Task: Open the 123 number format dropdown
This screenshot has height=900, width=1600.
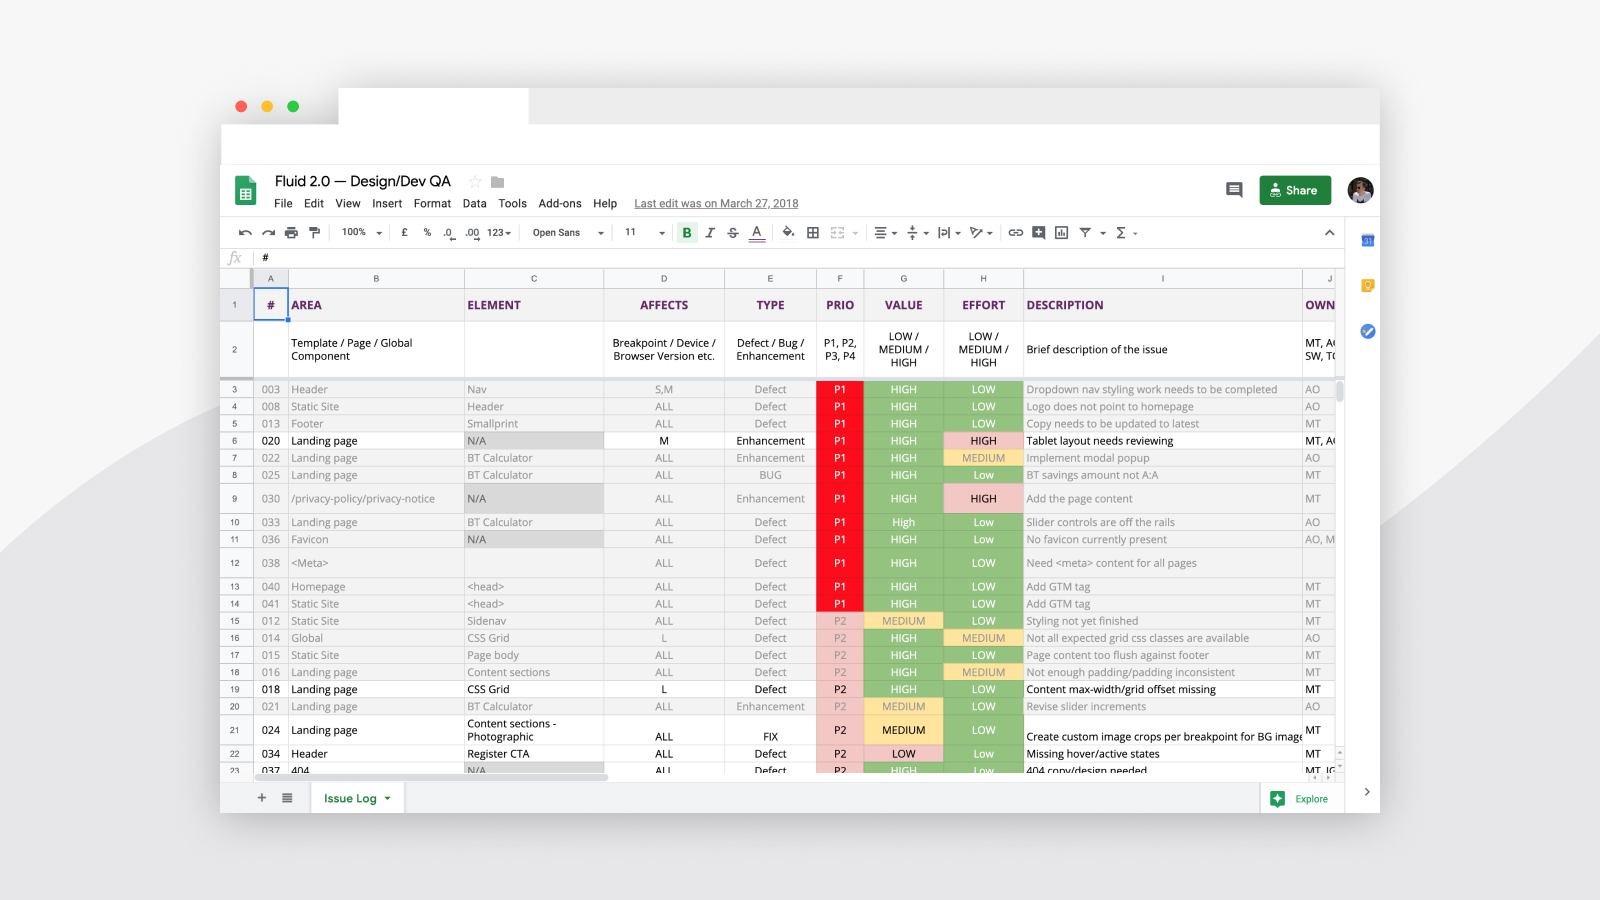Action: pos(499,233)
